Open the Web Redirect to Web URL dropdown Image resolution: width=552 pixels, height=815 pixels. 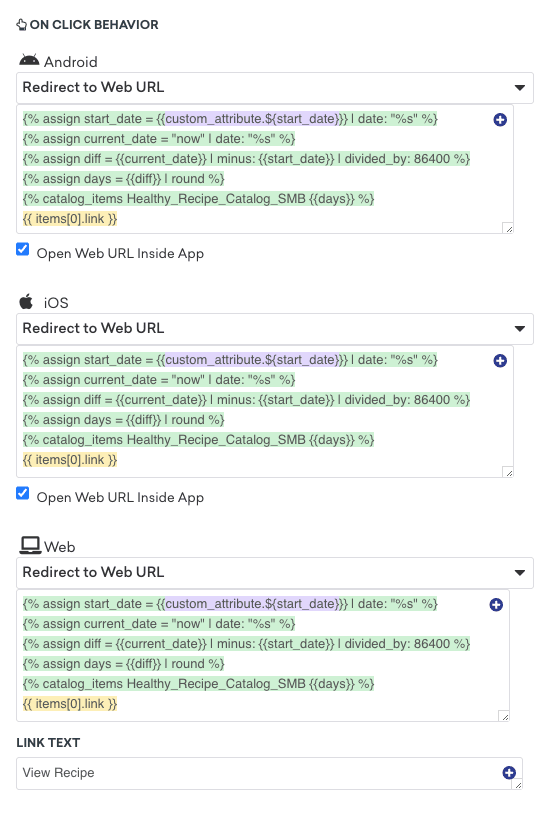275,573
